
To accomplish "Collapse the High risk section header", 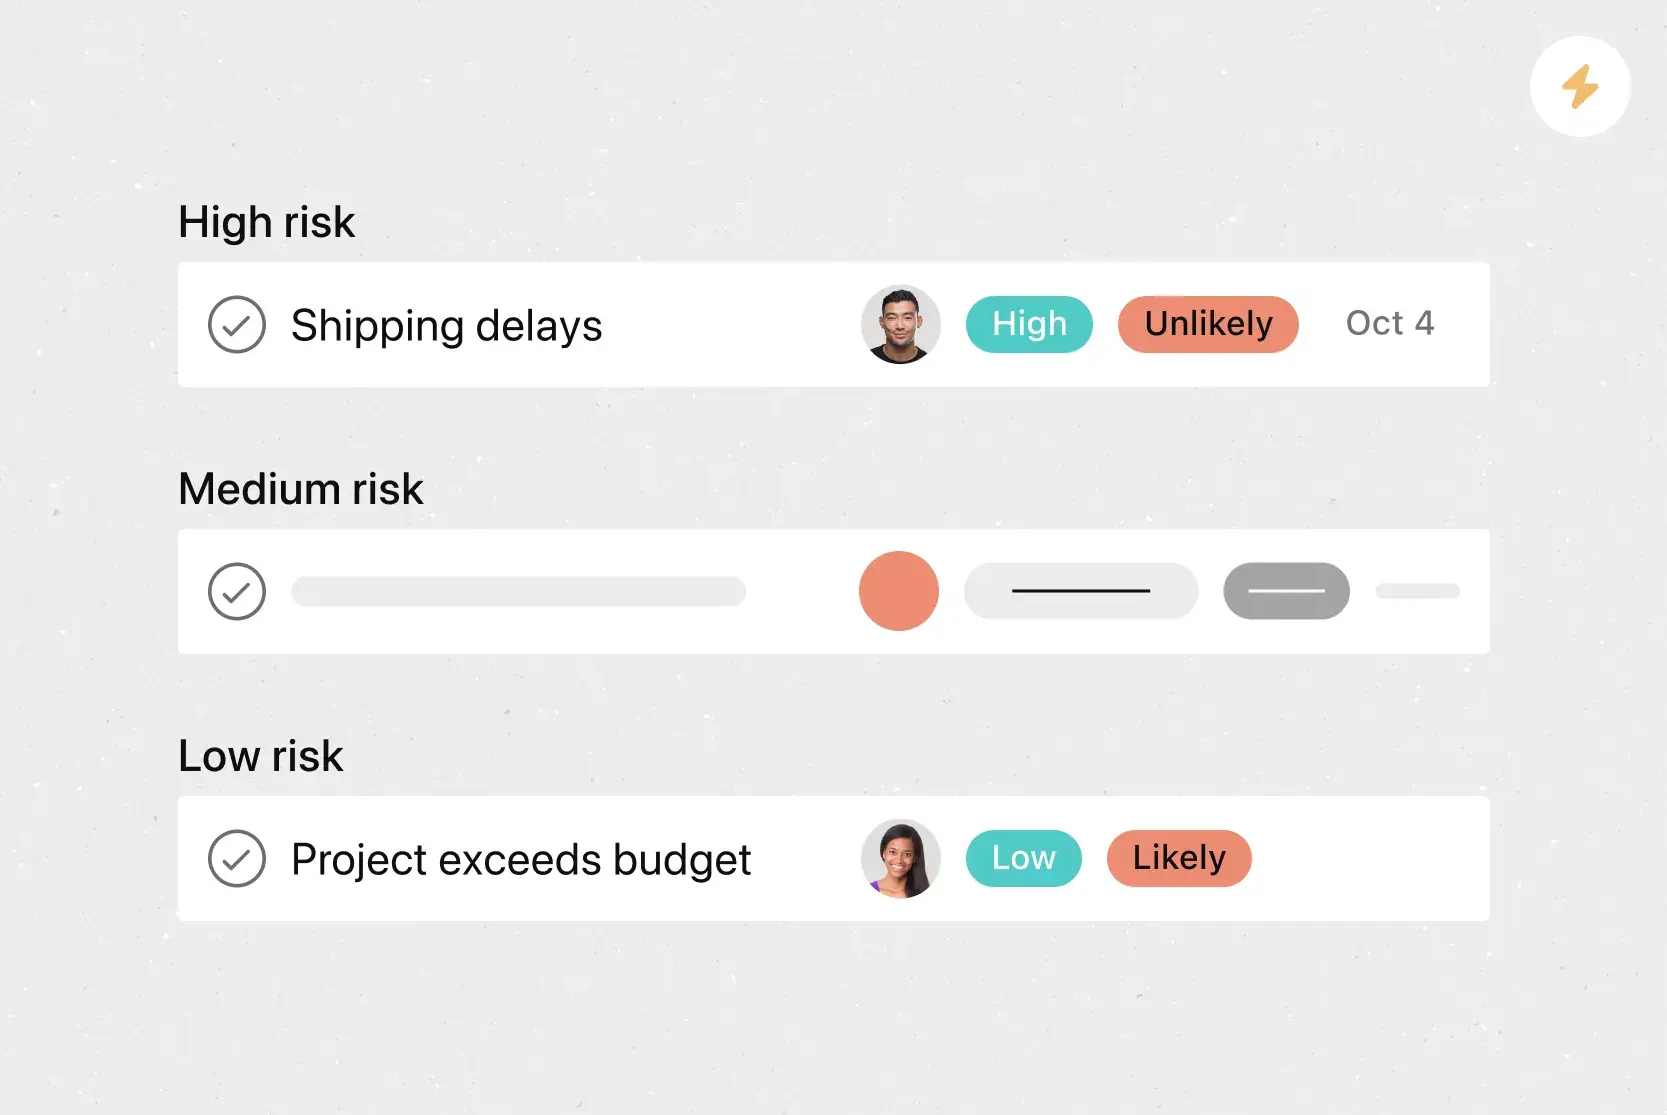I will [266, 222].
